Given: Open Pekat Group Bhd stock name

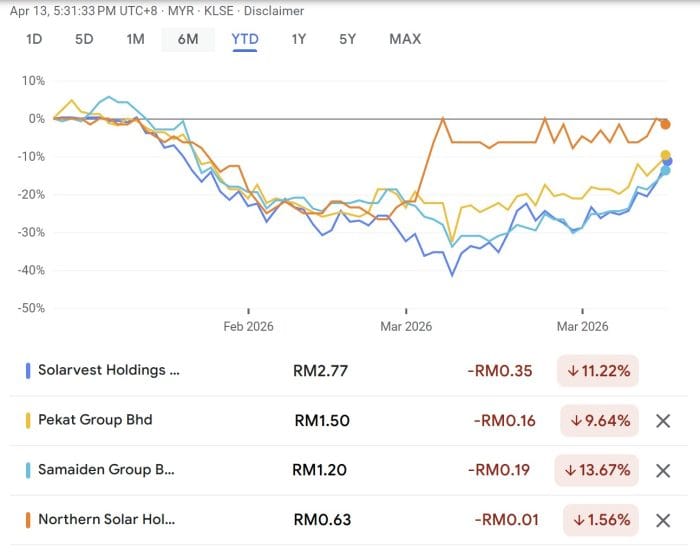Looking at the screenshot, I should (95, 420).
